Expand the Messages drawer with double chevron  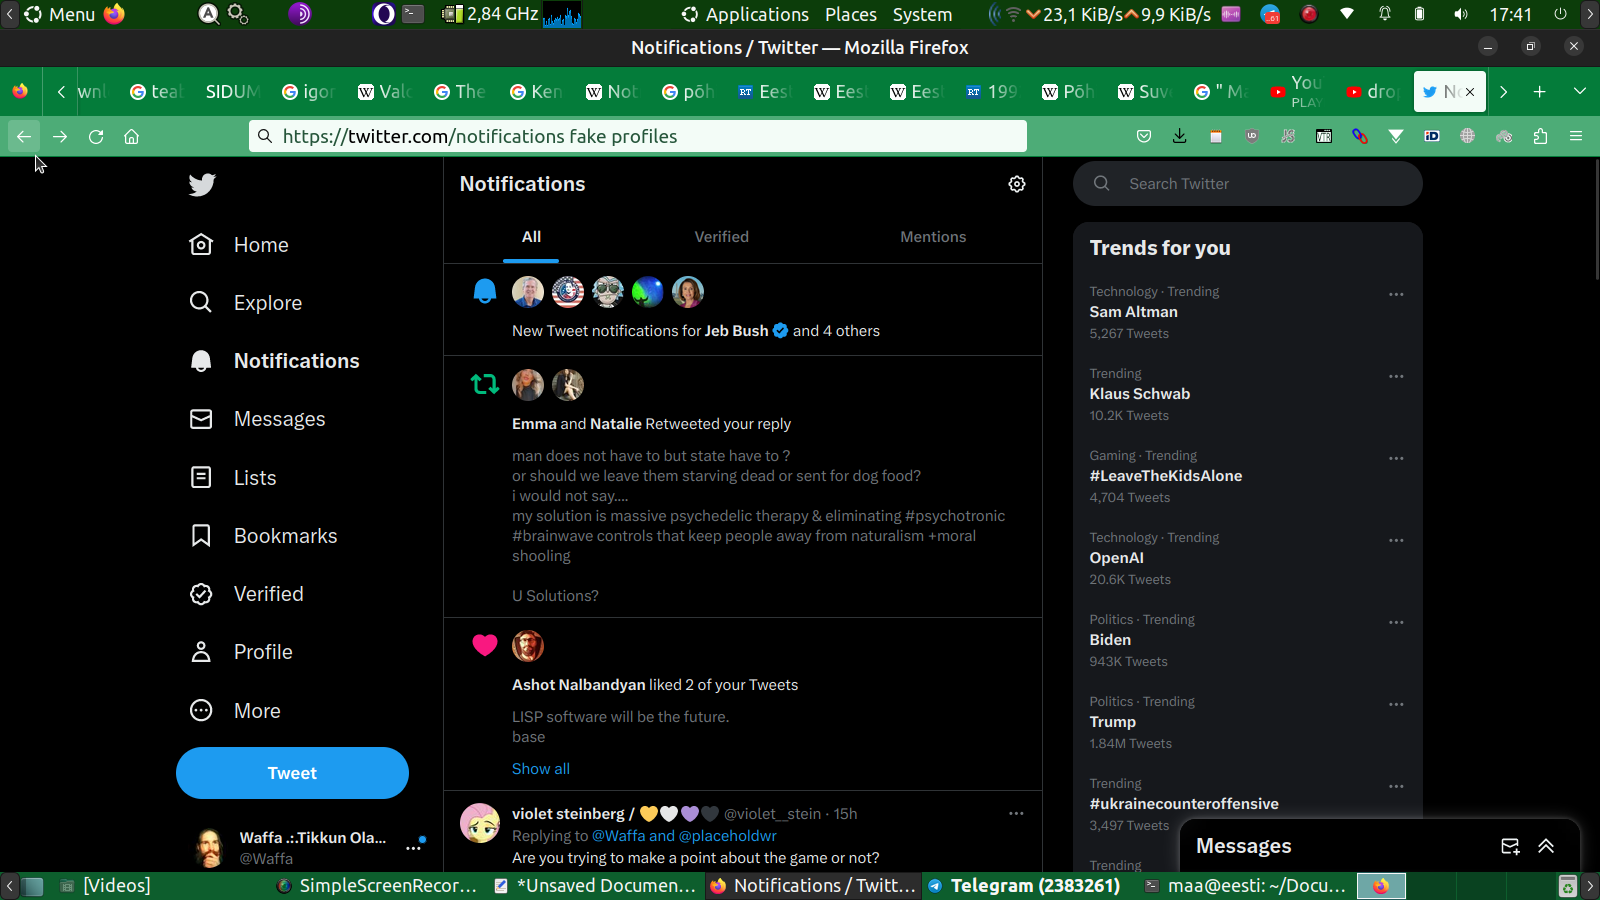(1546, 846)
